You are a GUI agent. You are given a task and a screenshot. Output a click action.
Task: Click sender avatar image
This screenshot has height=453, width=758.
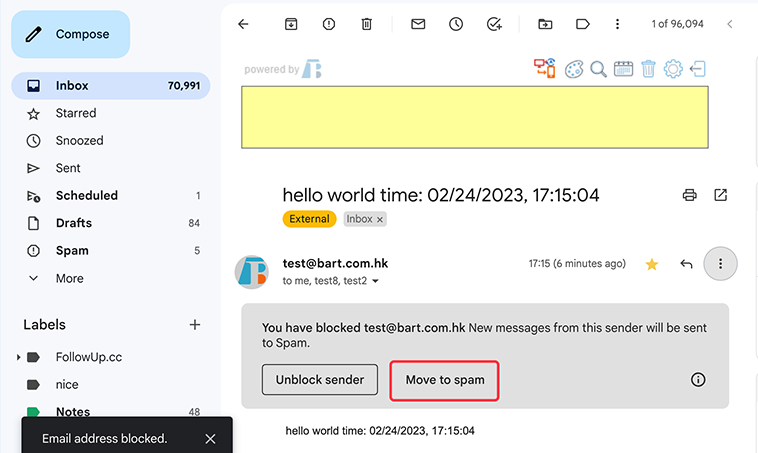point(251,272)
